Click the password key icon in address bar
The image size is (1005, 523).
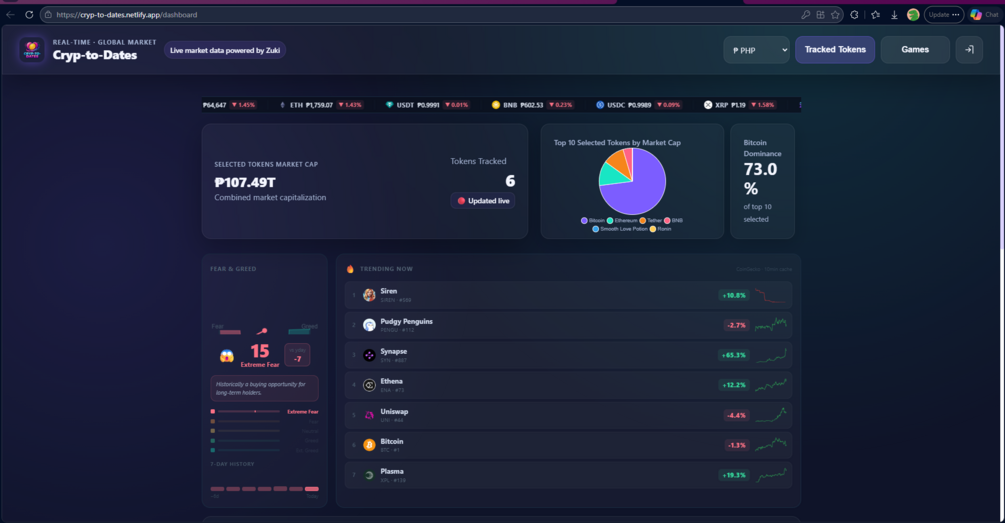tap(806, 14)
